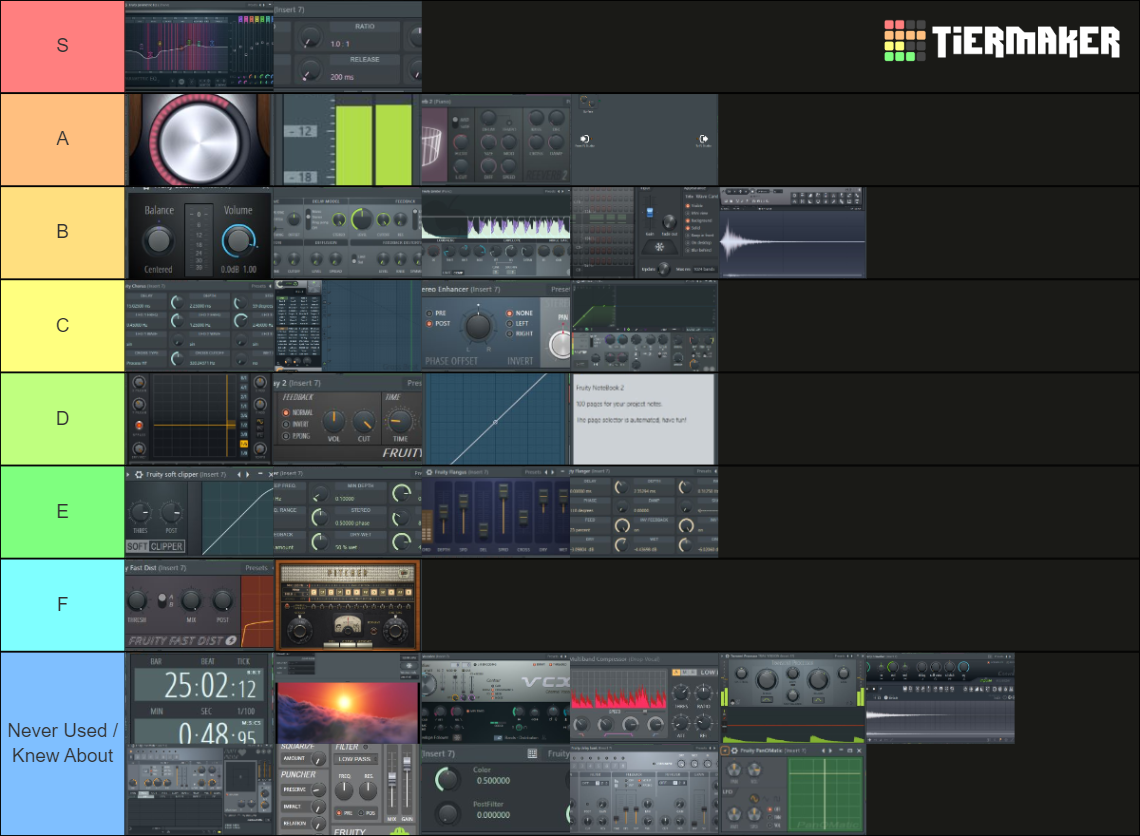Open the Fruity Flangus plugin menu
This screenshot has height=836, width=1140.
pos(428,472)
